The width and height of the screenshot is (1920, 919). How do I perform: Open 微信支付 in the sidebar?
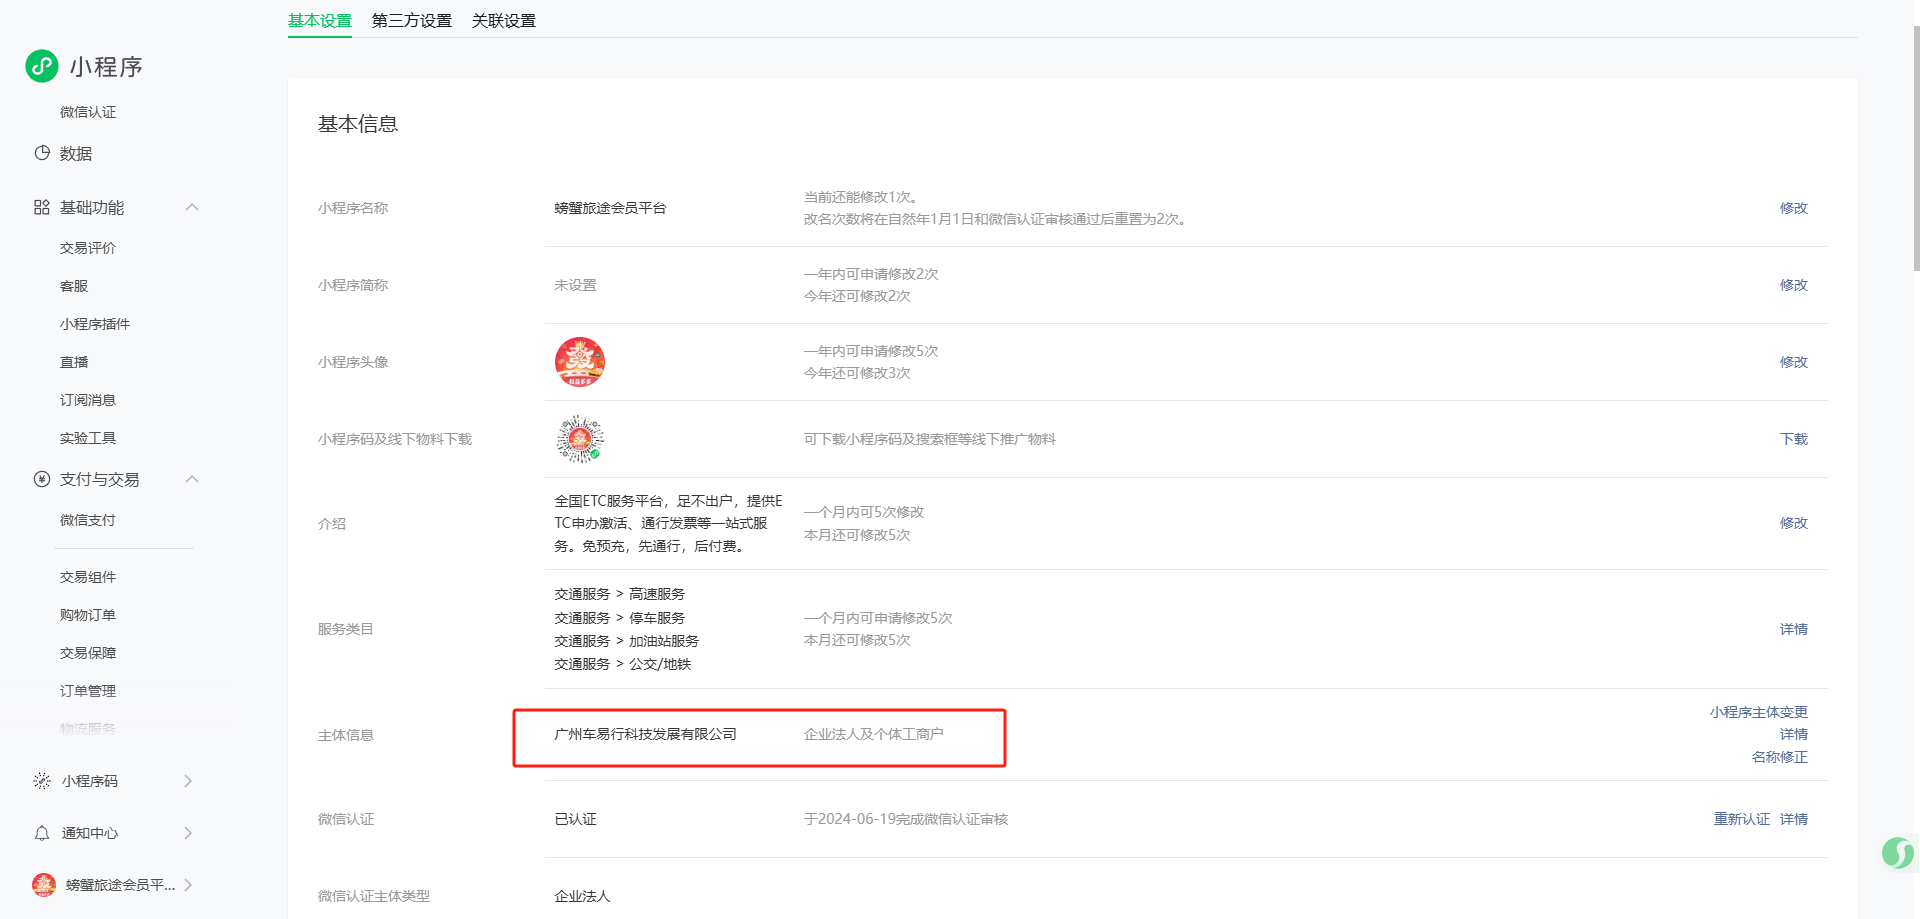point(88,520)
